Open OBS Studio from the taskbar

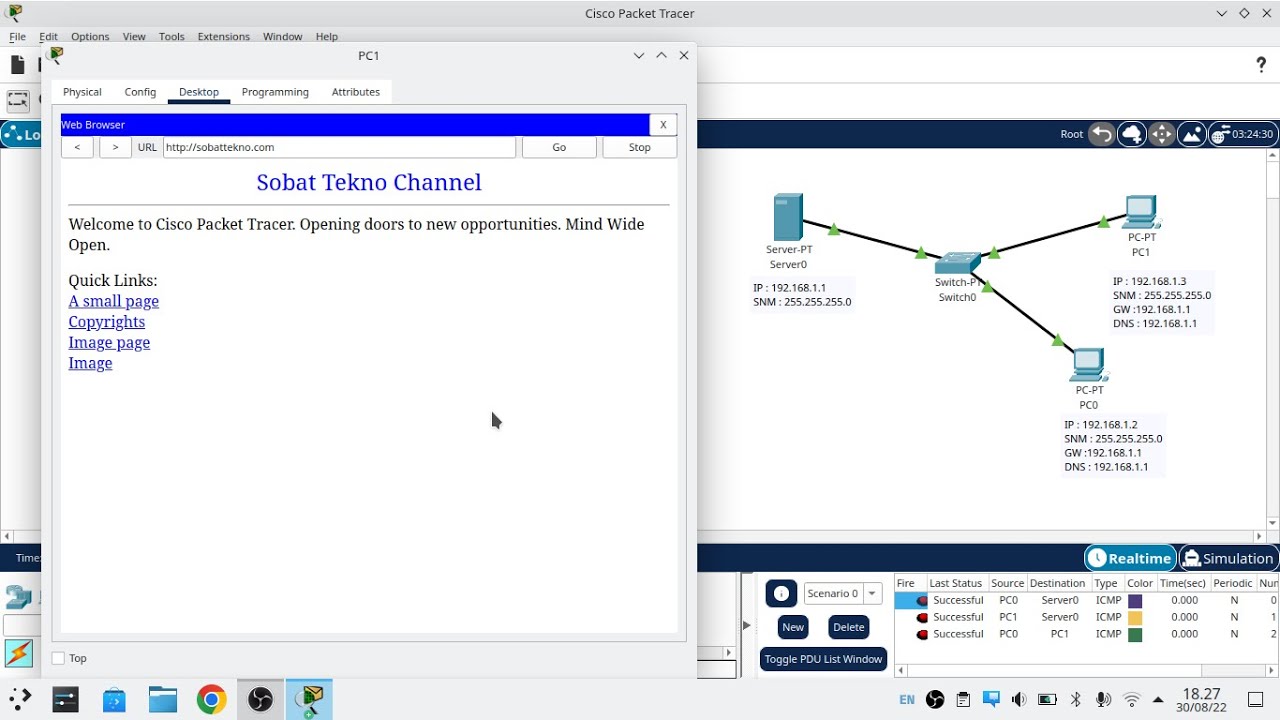click(260, 699)
